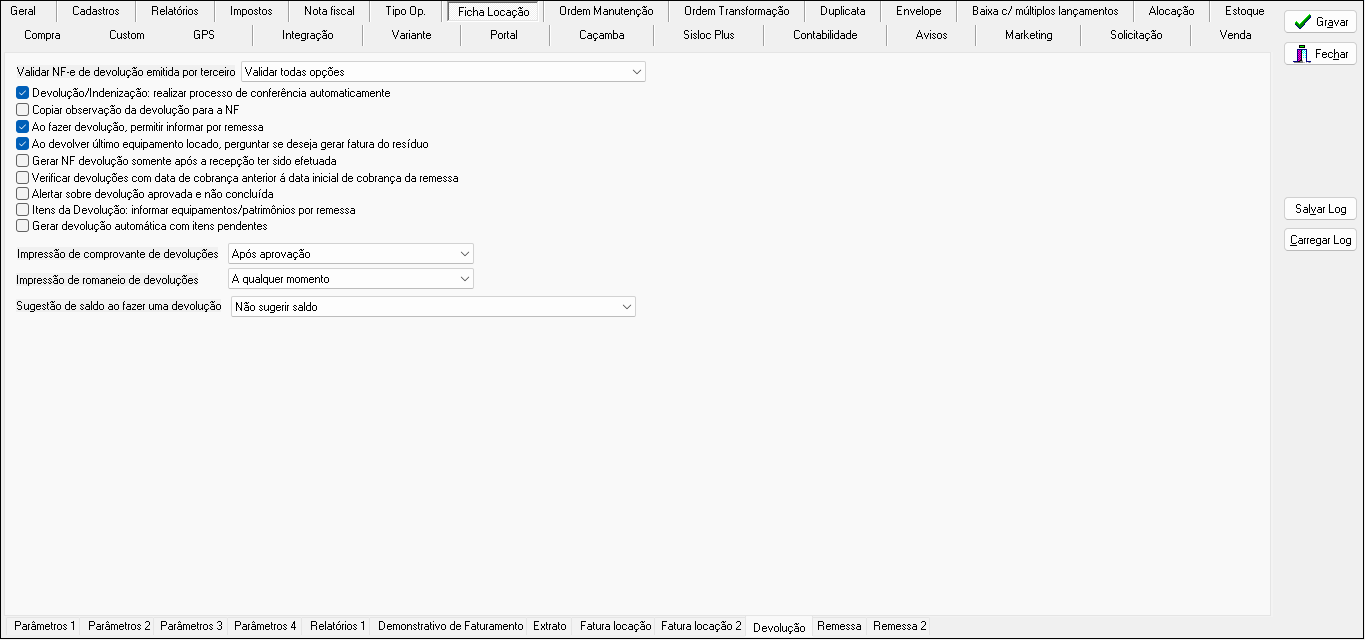Open the Parâmetros 3 bottom tab
Image resolution: width=1365 pixels, height=640 pixels.
[x=191, y=626]
